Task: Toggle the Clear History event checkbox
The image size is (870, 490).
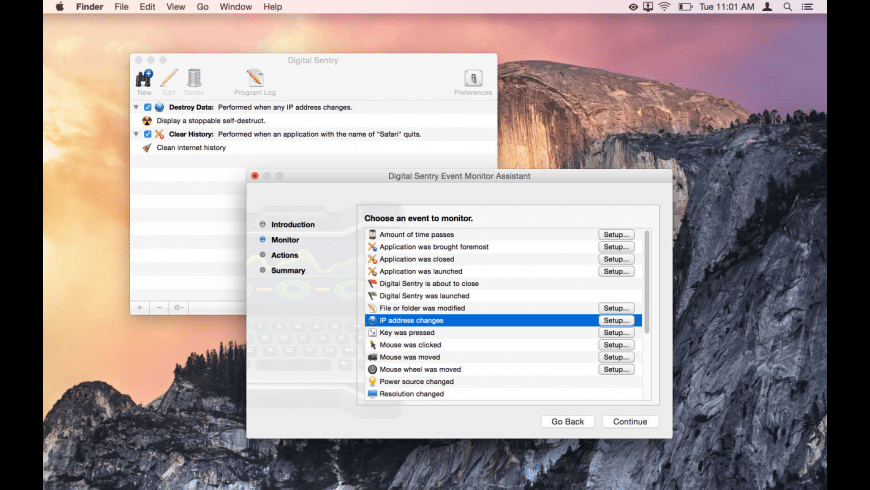Action: click(148, 134)
